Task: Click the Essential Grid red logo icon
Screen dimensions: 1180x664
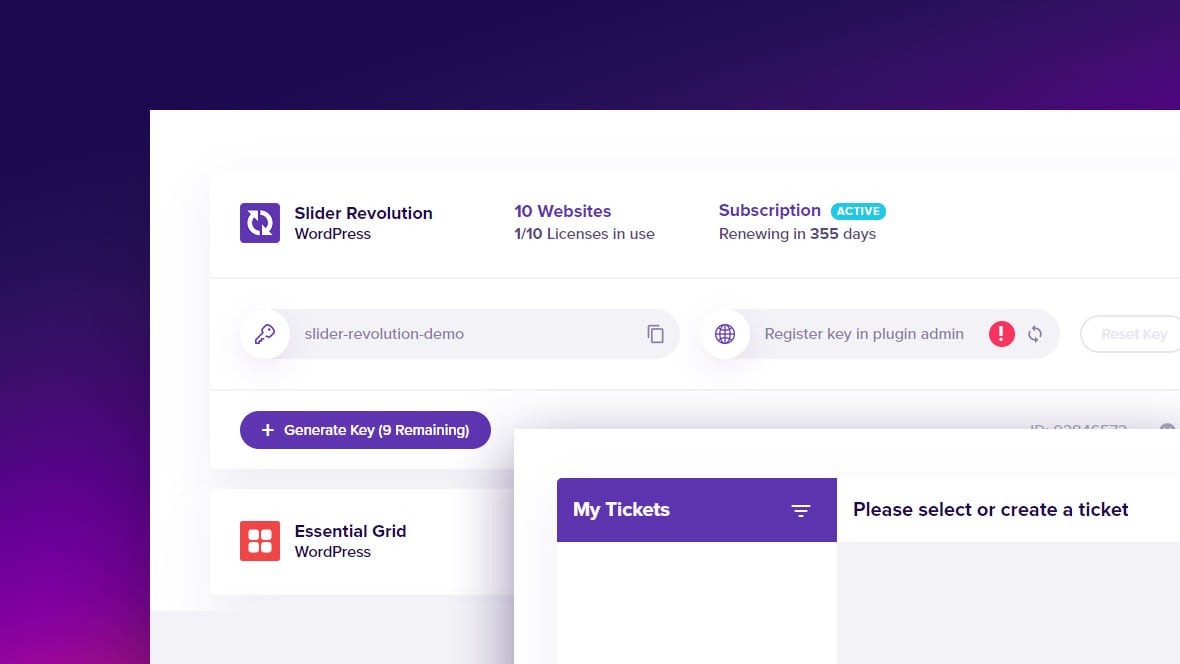Action: (260, 541)
